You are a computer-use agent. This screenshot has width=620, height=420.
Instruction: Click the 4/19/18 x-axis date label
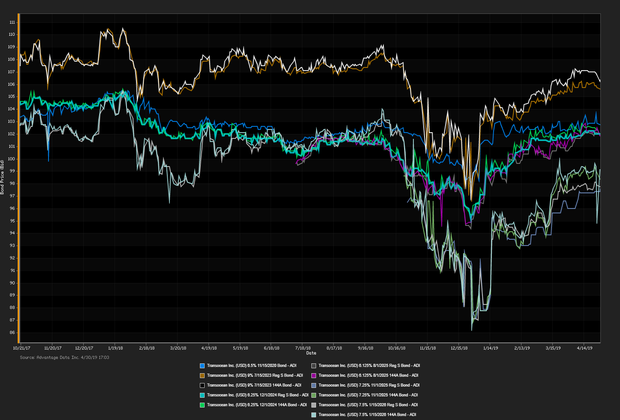[209, 348]
